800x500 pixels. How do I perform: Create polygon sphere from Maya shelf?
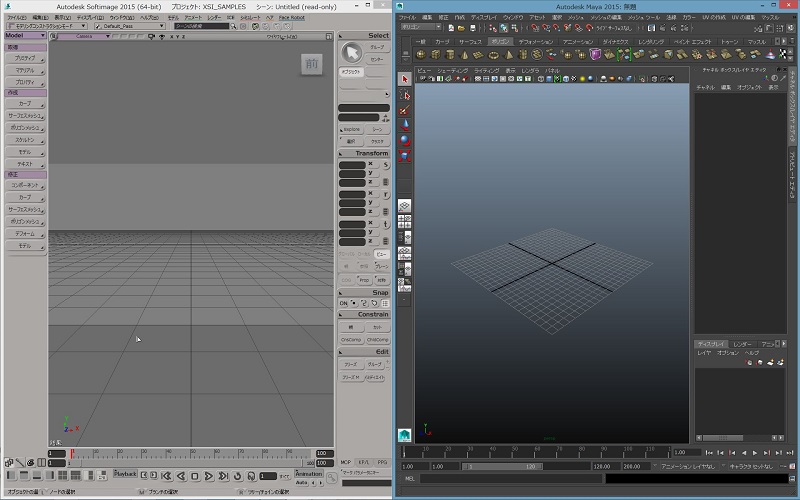[421, 54]
